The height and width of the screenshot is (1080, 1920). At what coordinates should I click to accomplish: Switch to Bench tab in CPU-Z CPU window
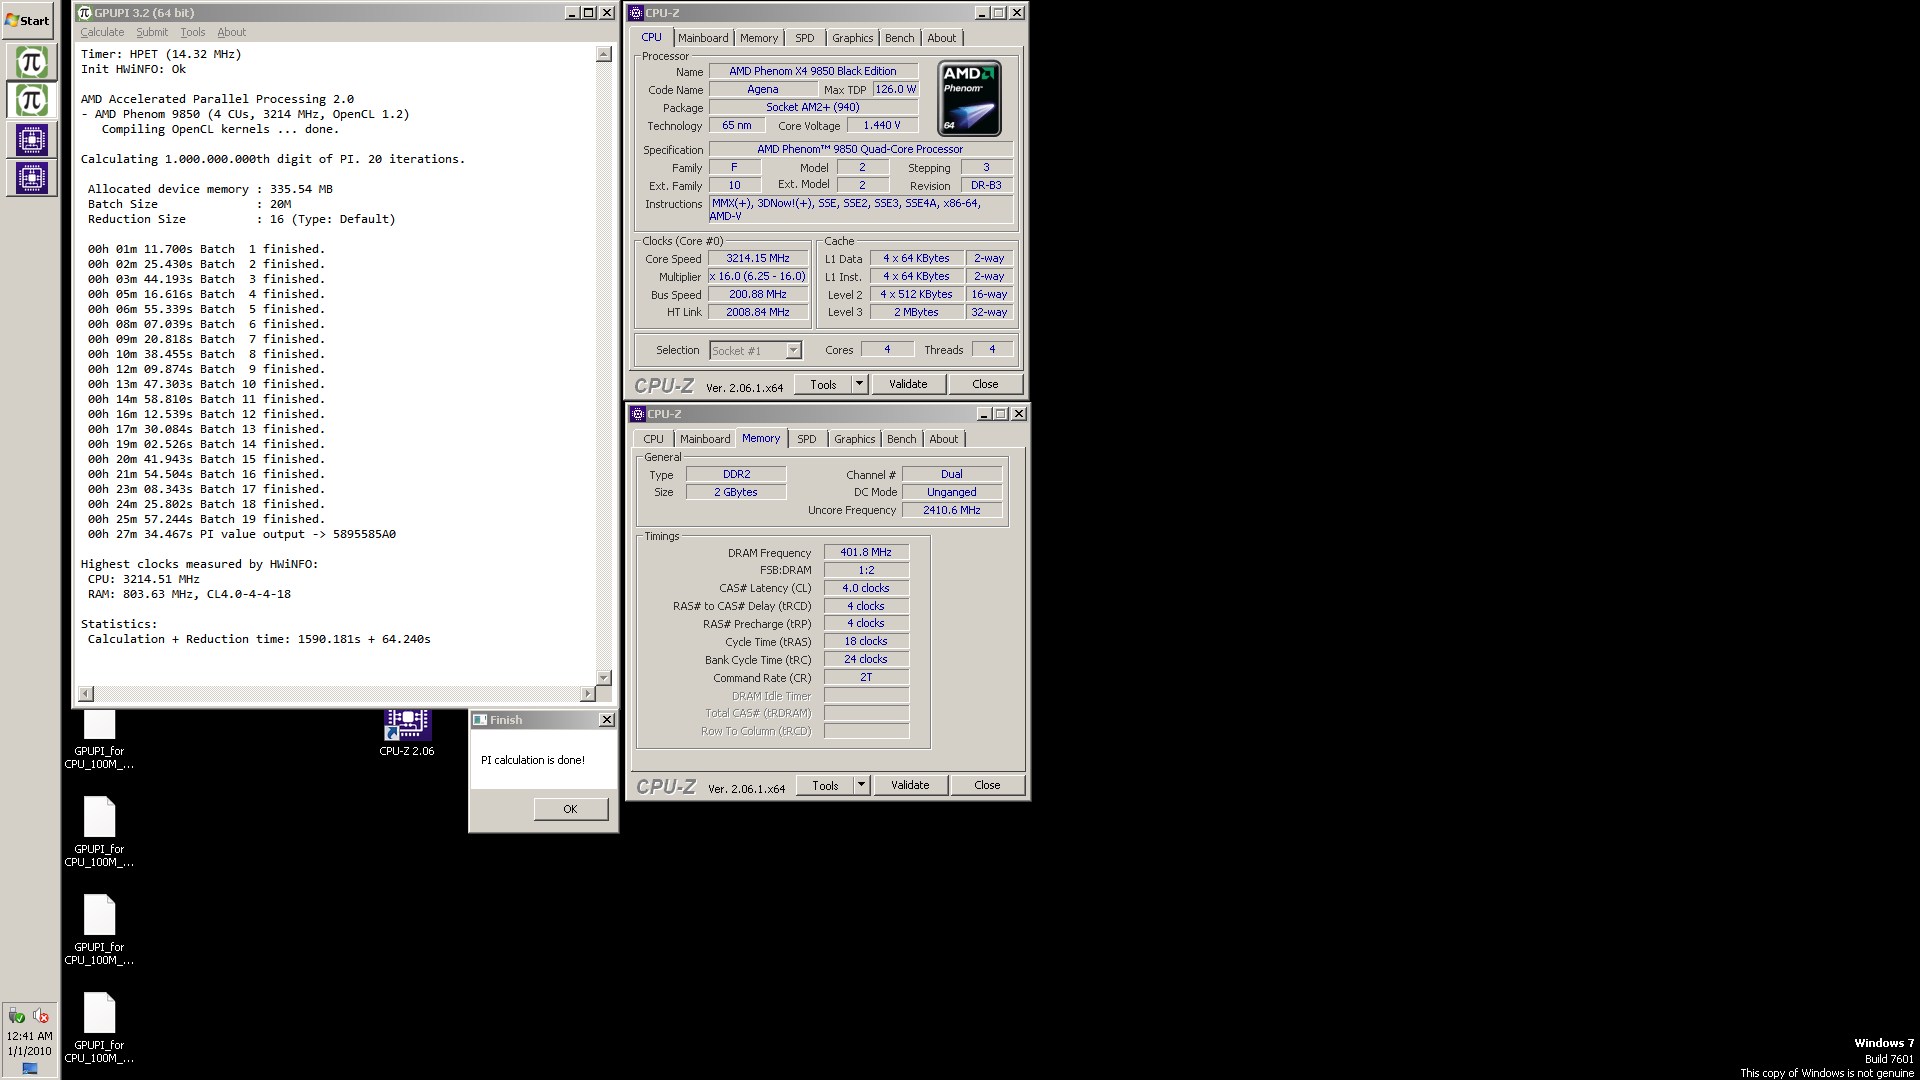tap(900, 38)
